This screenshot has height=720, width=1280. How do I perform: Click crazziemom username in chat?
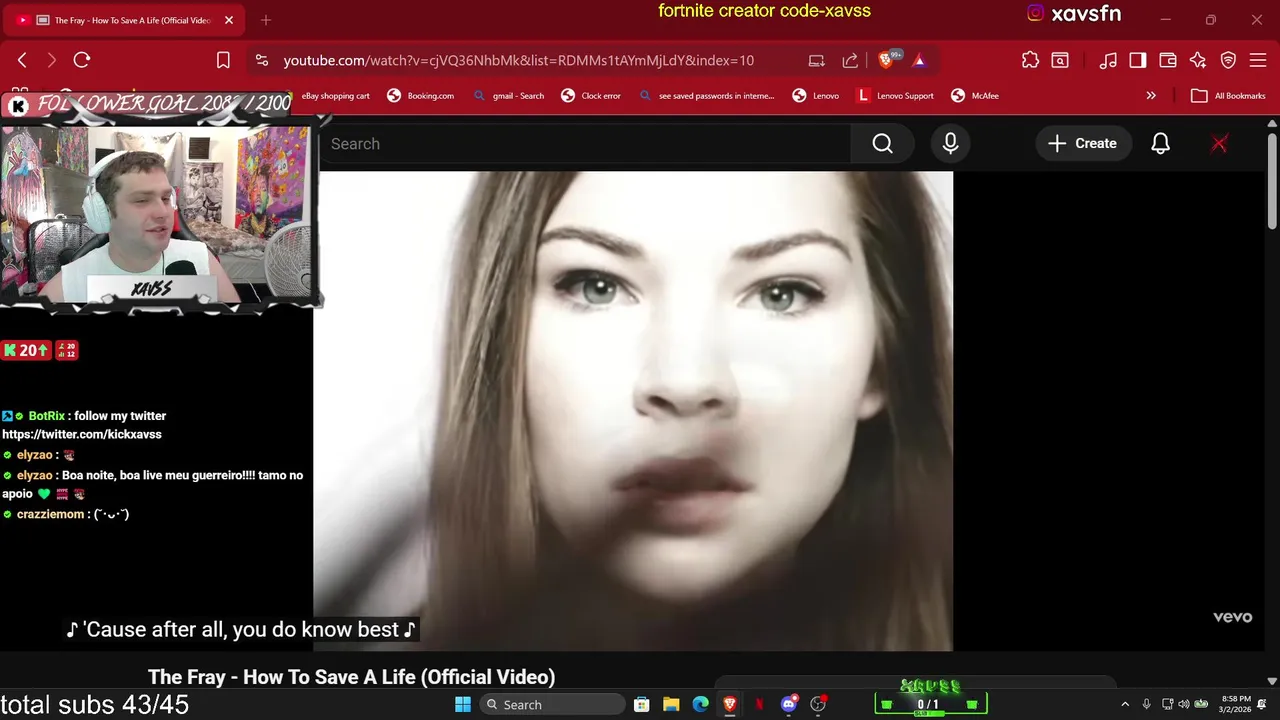(51, 514)
